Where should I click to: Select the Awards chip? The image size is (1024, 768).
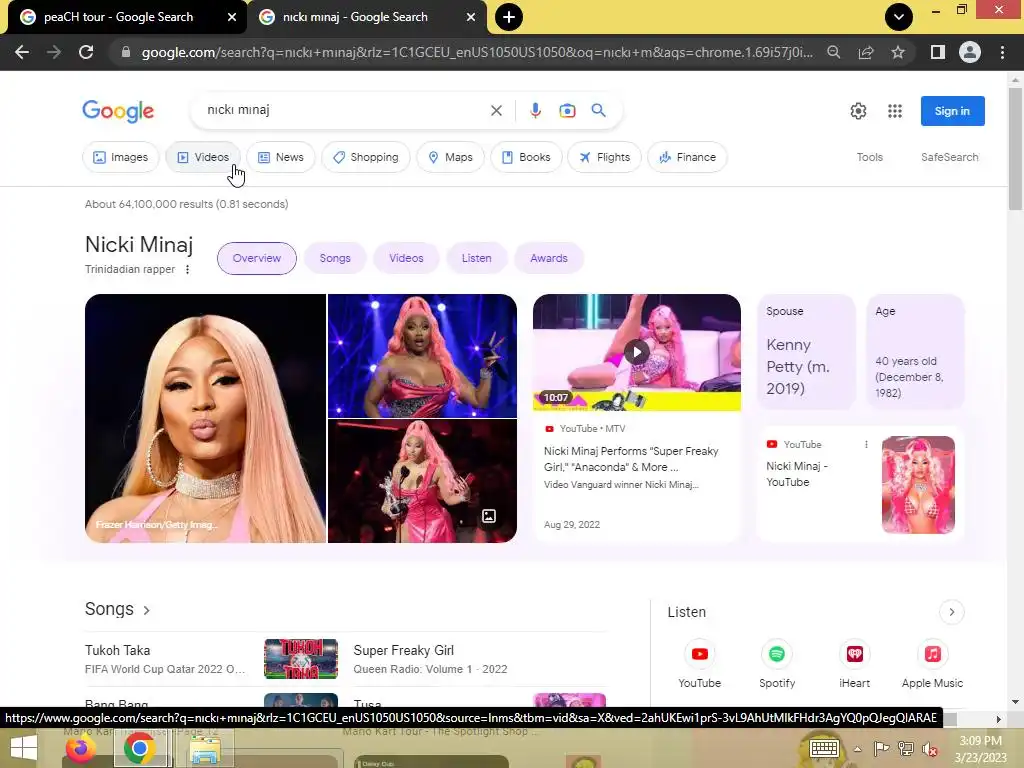coord(549,258)
